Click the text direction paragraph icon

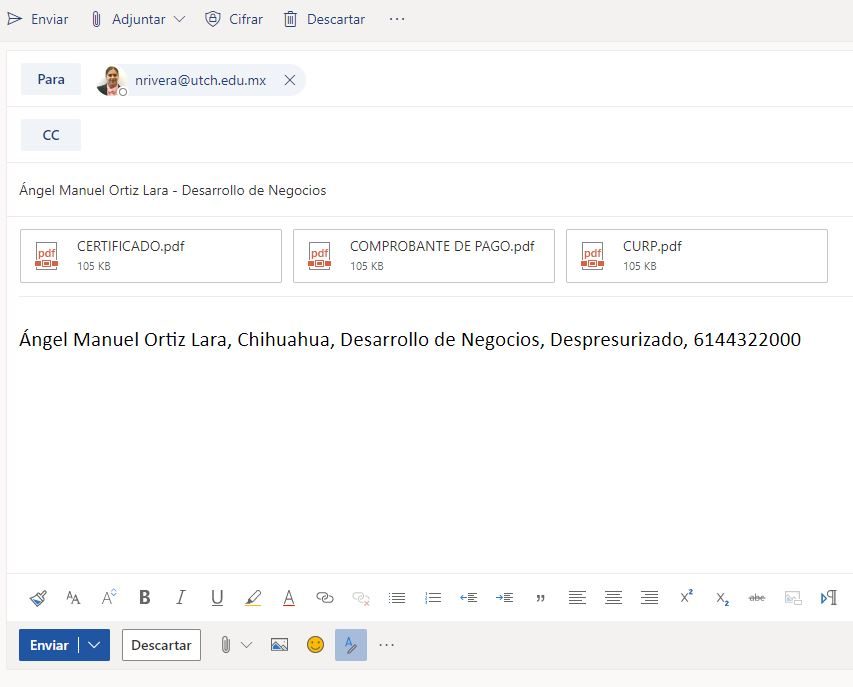click(829, 598)
